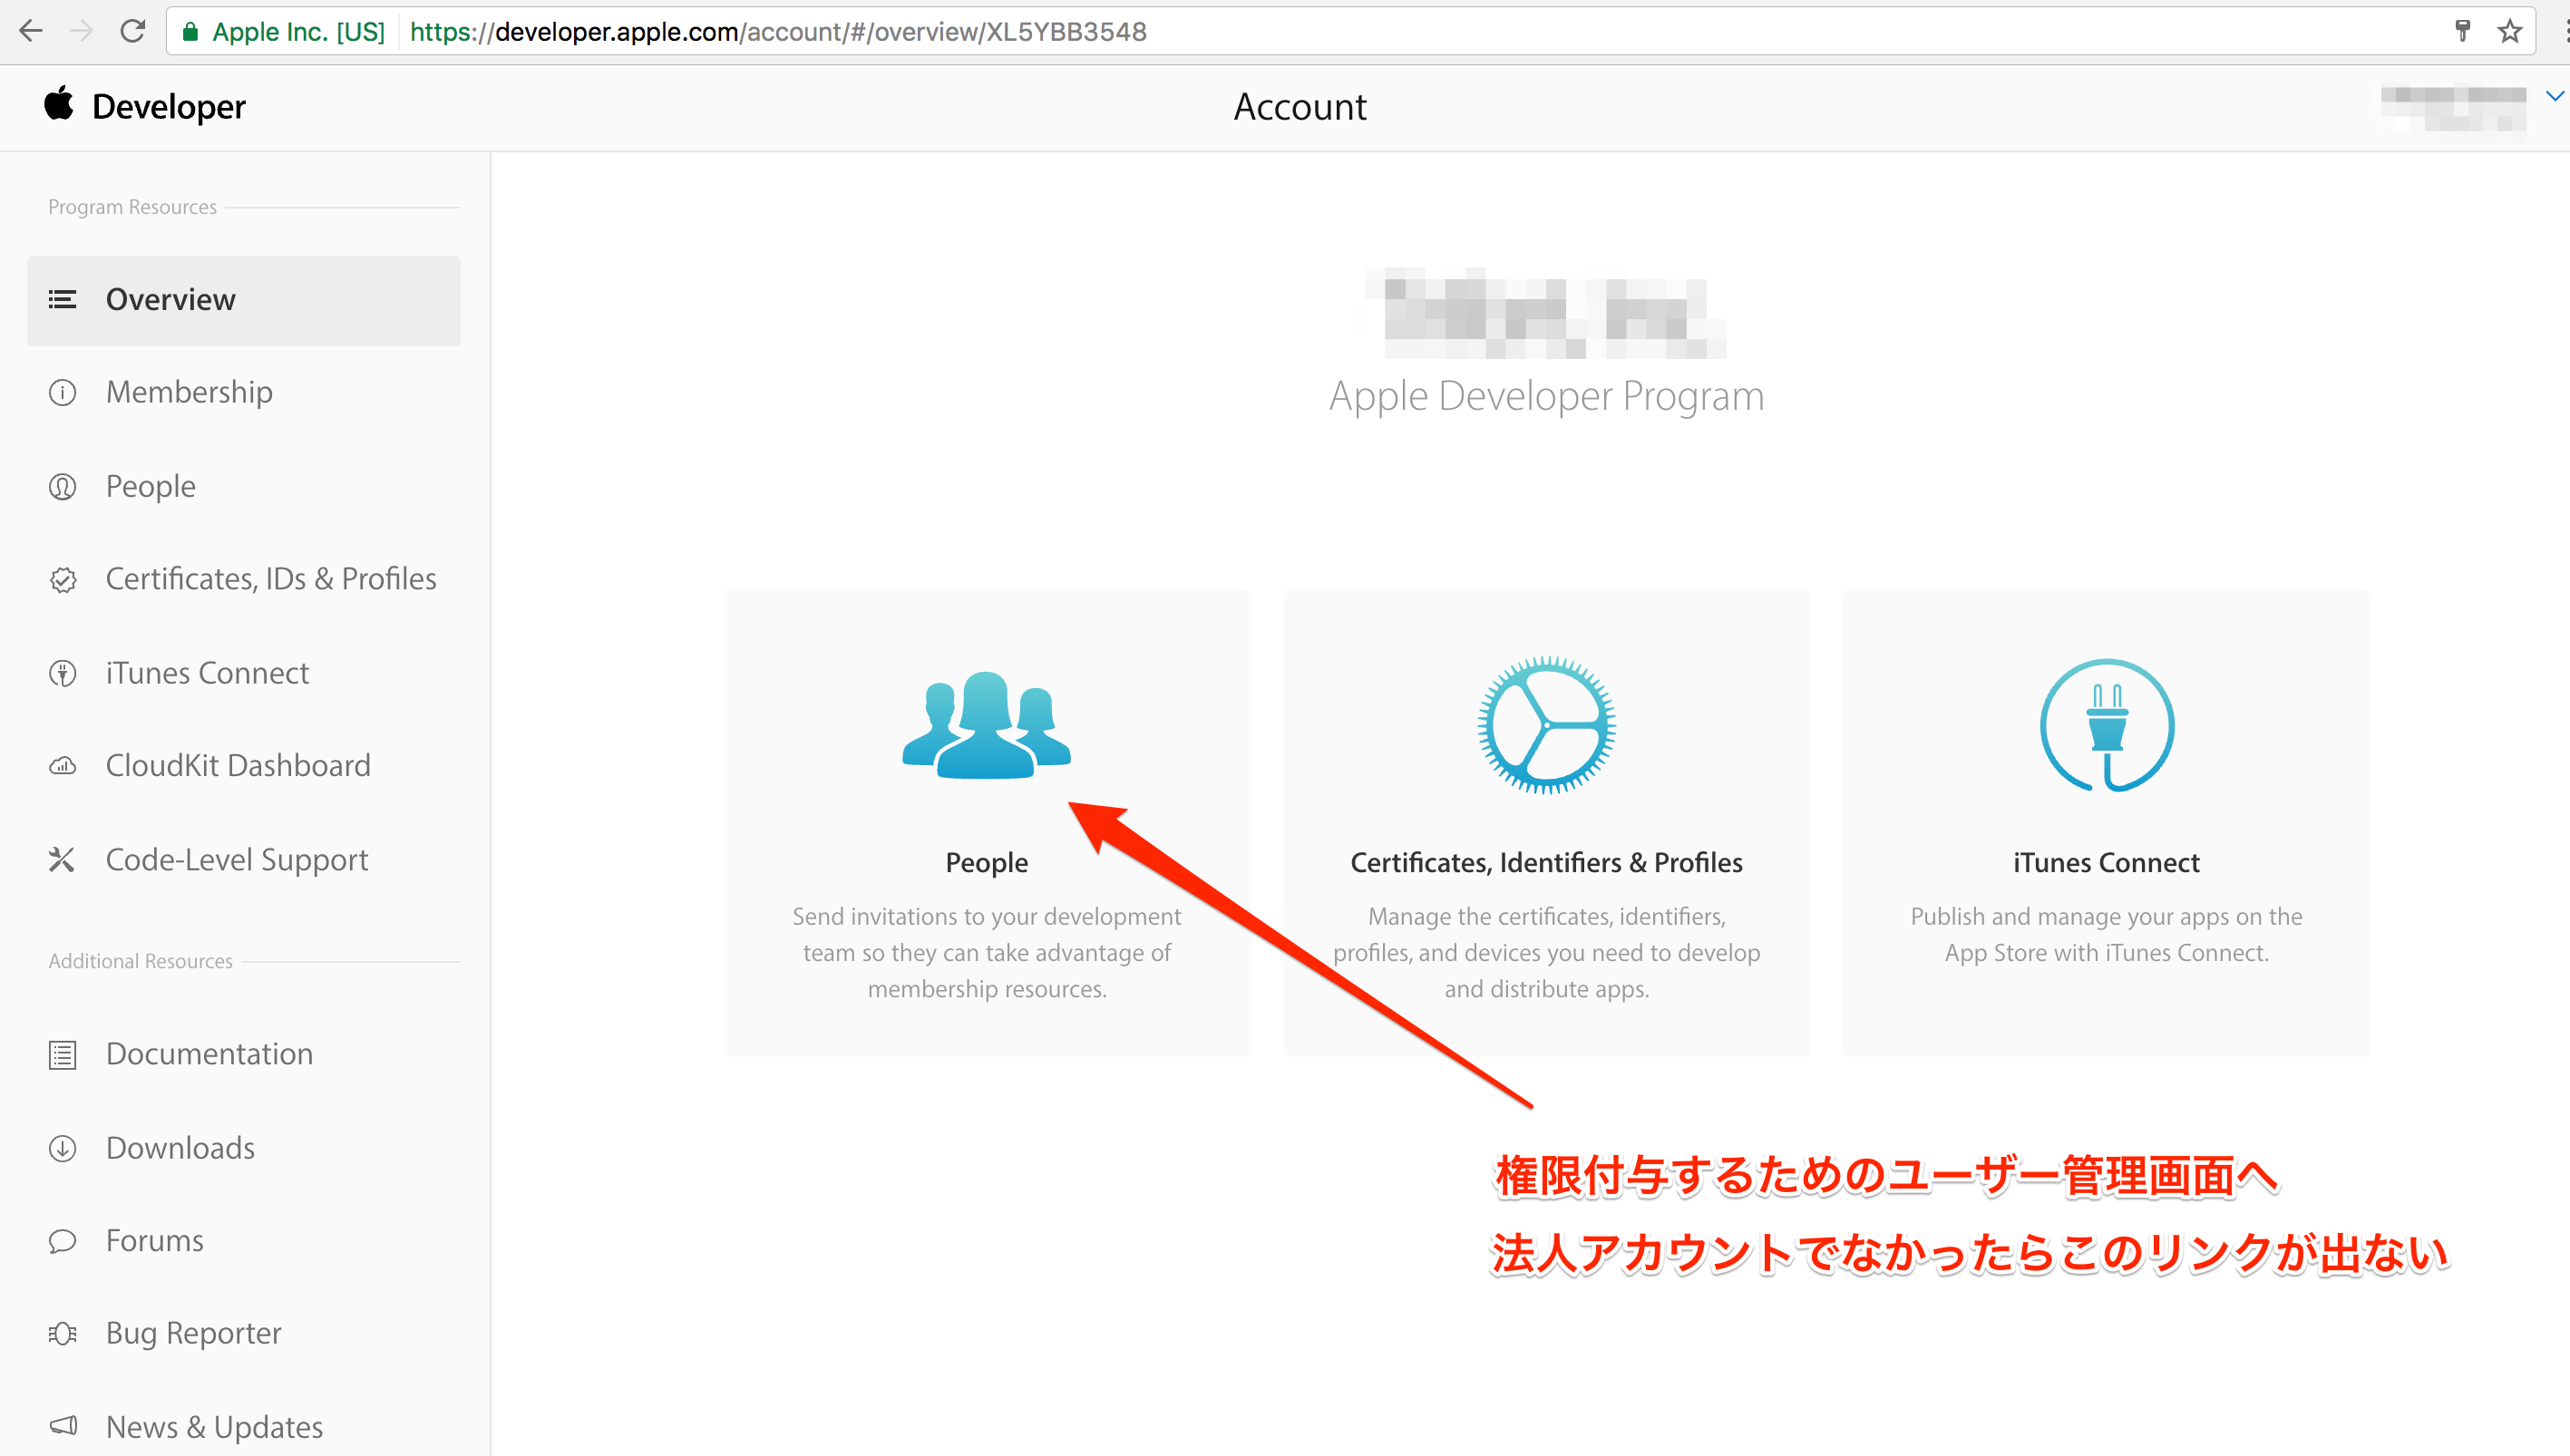Click the Overview menu item in sidebar
Image resolution: width=2570 pixels, height=1456 pixels.
pos(244,298)
